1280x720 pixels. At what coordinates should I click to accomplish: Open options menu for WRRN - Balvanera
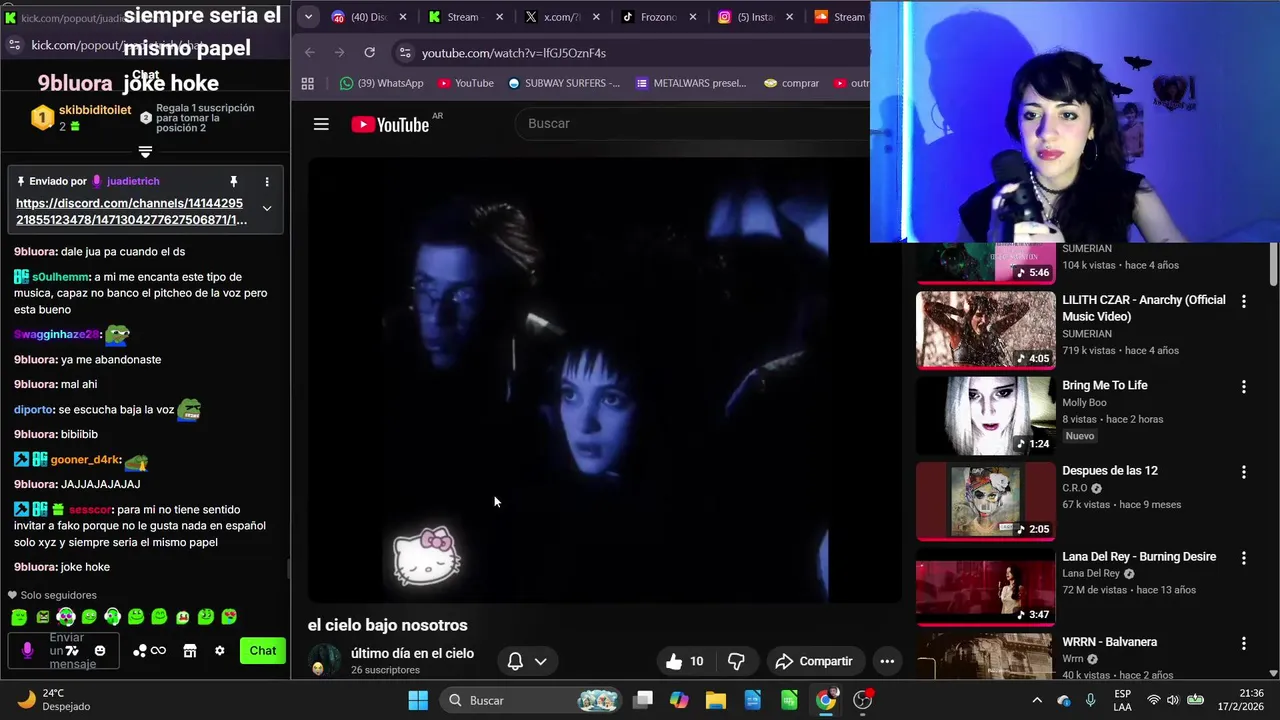tap(1244, 643)
